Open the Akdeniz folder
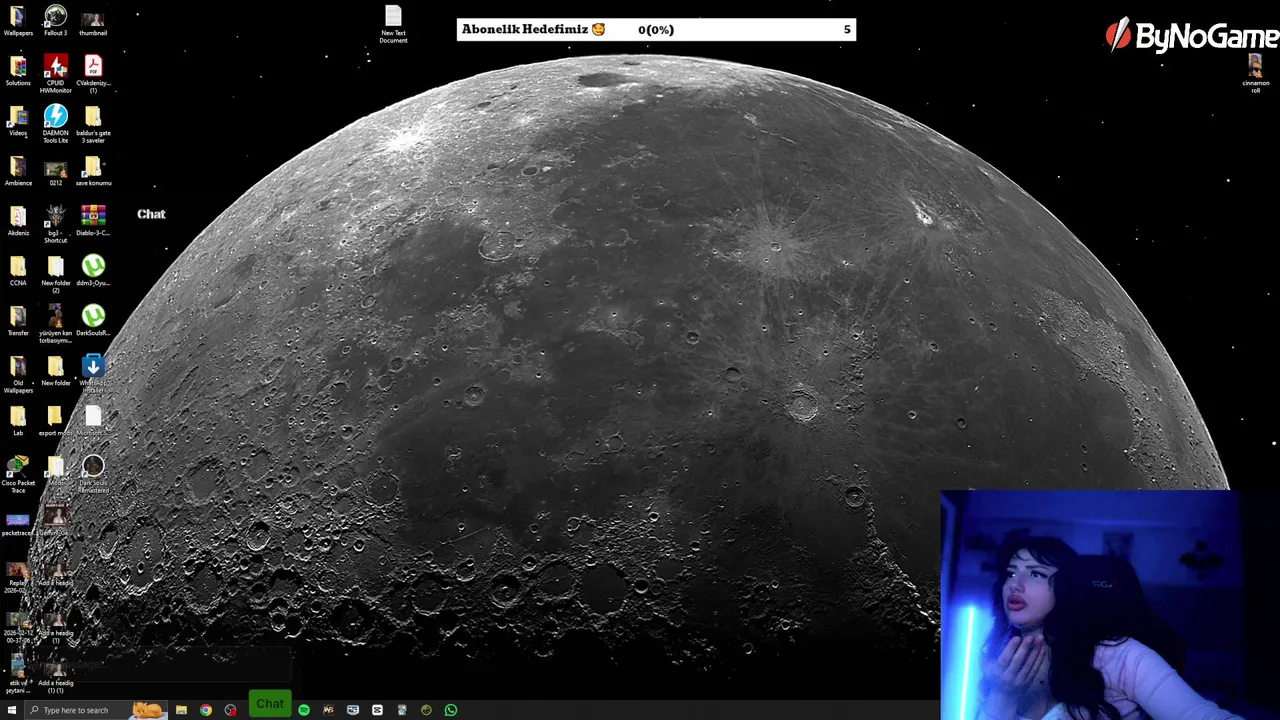Viewport: 1280px width, 720px height. coord(18,221)
